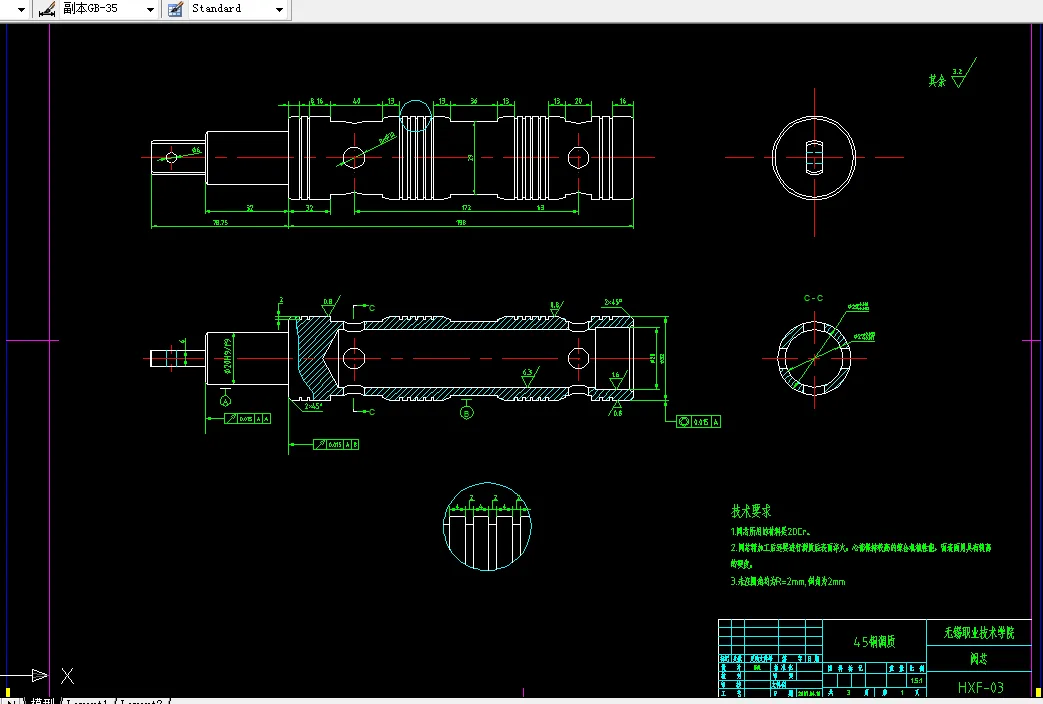Click the dimension style icon
Screen dimensions: 1043x704
46,9
